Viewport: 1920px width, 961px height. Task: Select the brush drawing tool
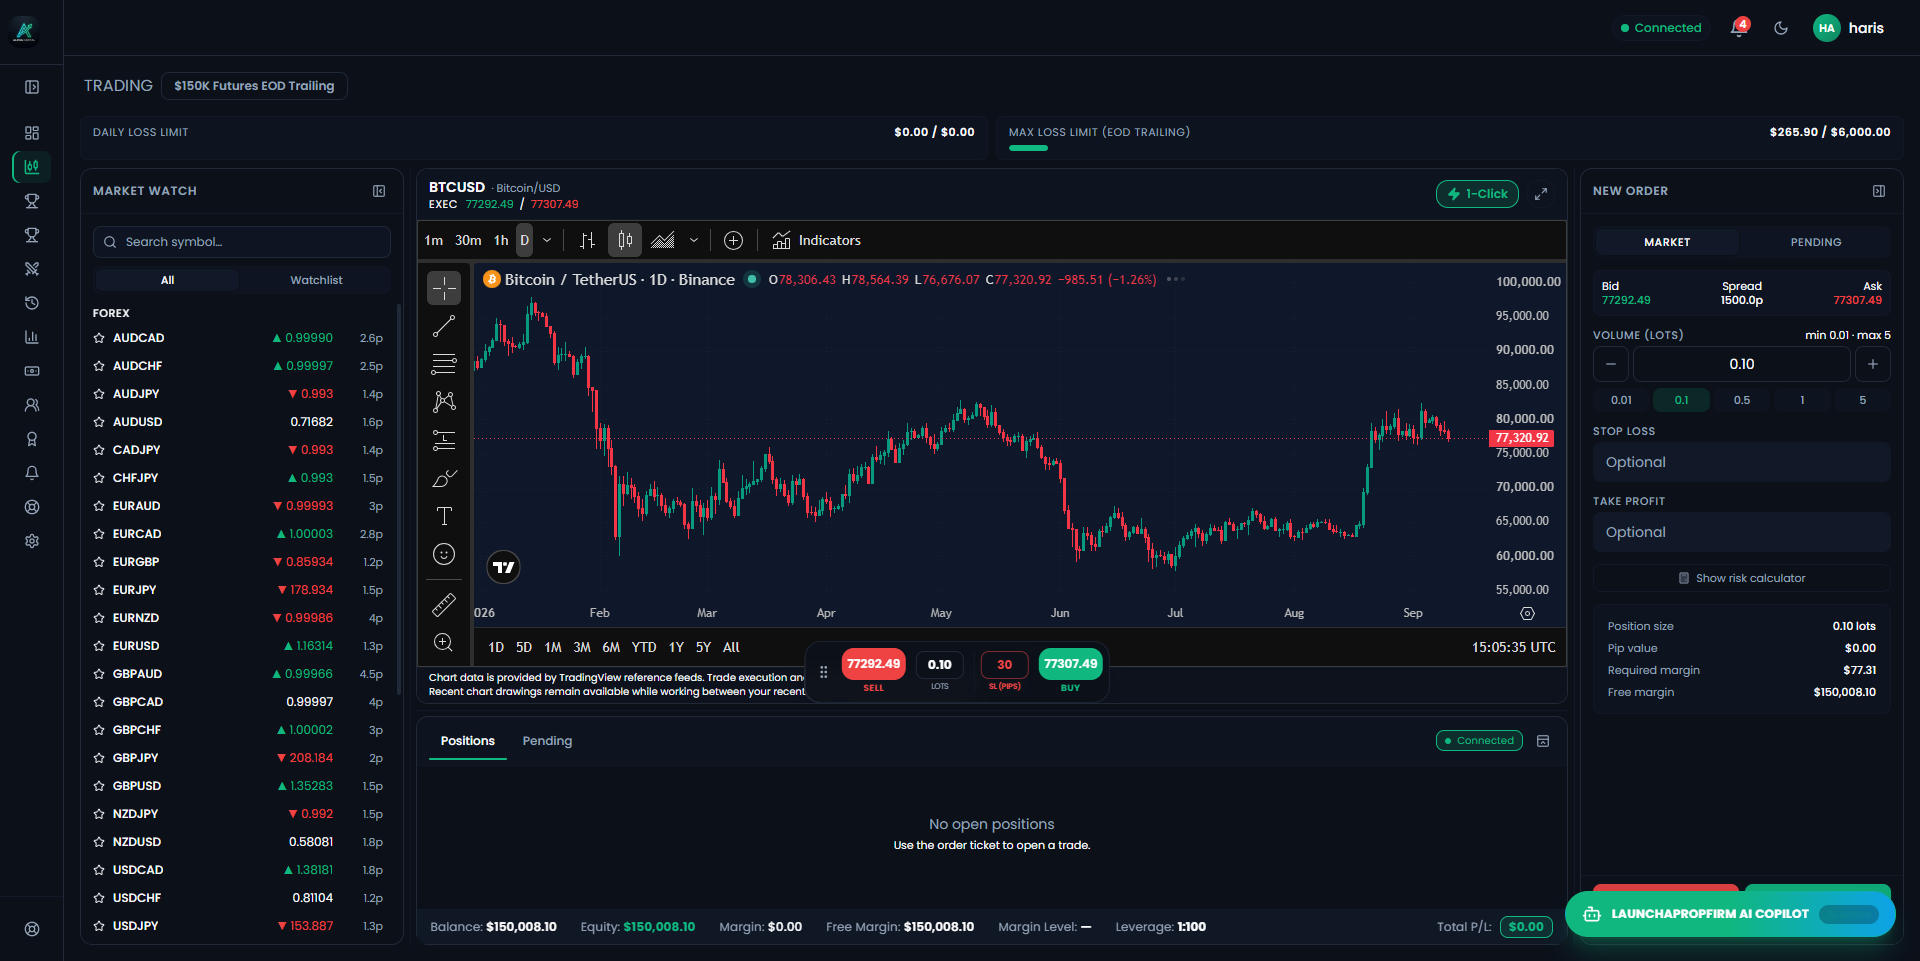point(444,478)
